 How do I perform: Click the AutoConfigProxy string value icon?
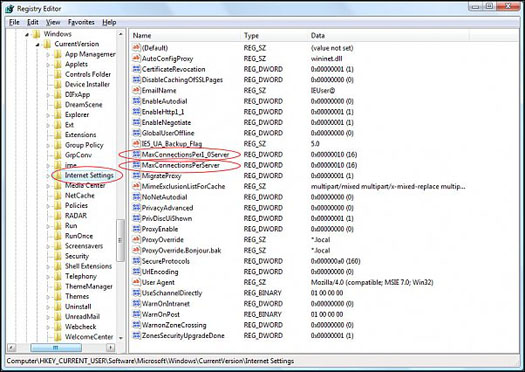pos(136,58)
